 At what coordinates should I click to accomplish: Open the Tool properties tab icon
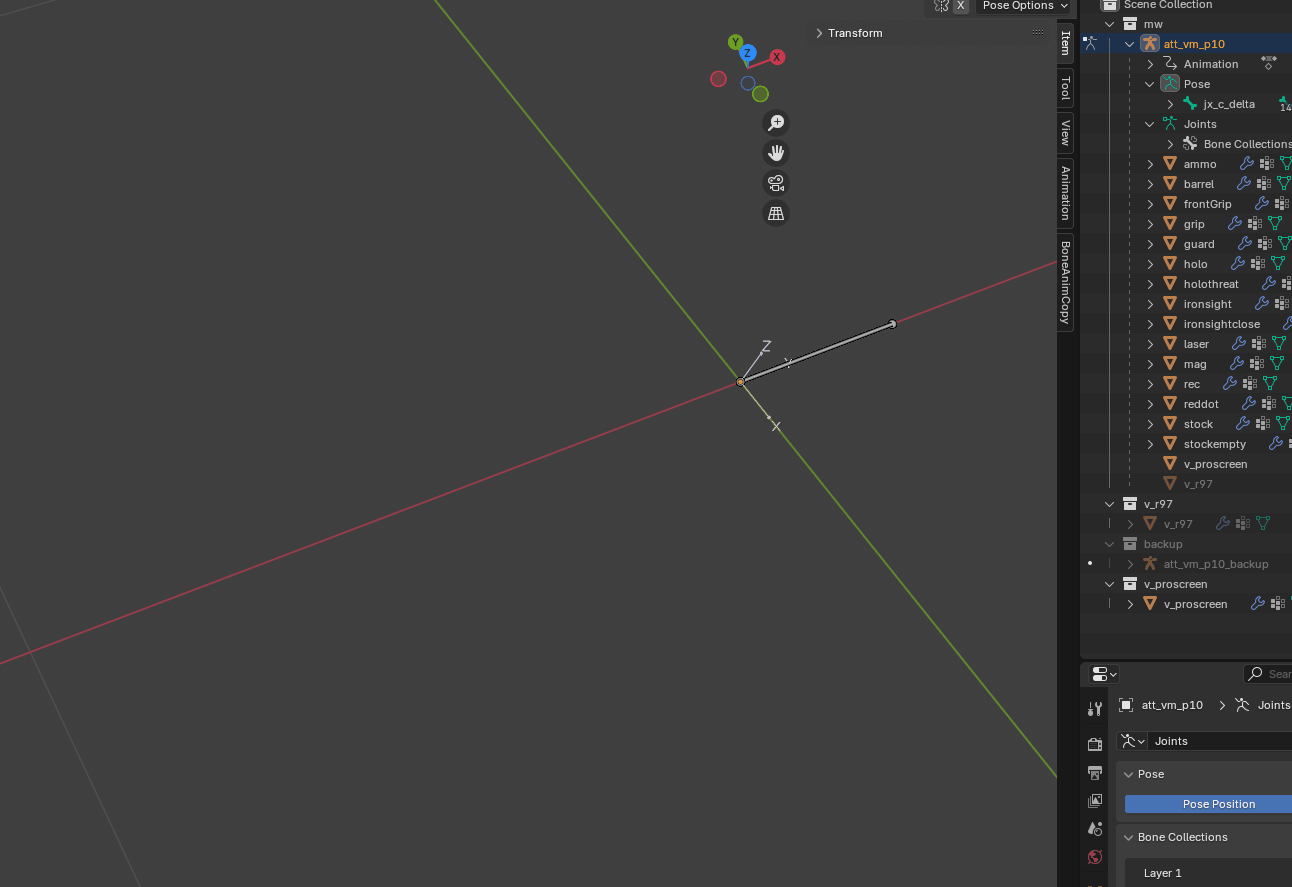[1095, 708]
